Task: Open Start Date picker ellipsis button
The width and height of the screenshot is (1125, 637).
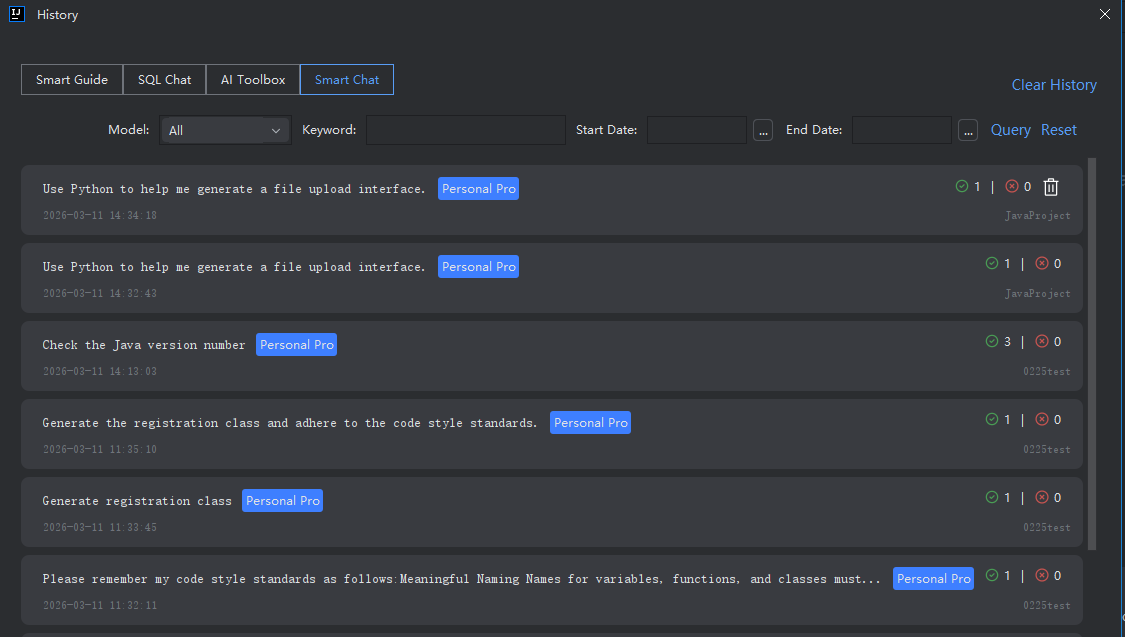Action: pyautogui.click(x=763, y=130)
